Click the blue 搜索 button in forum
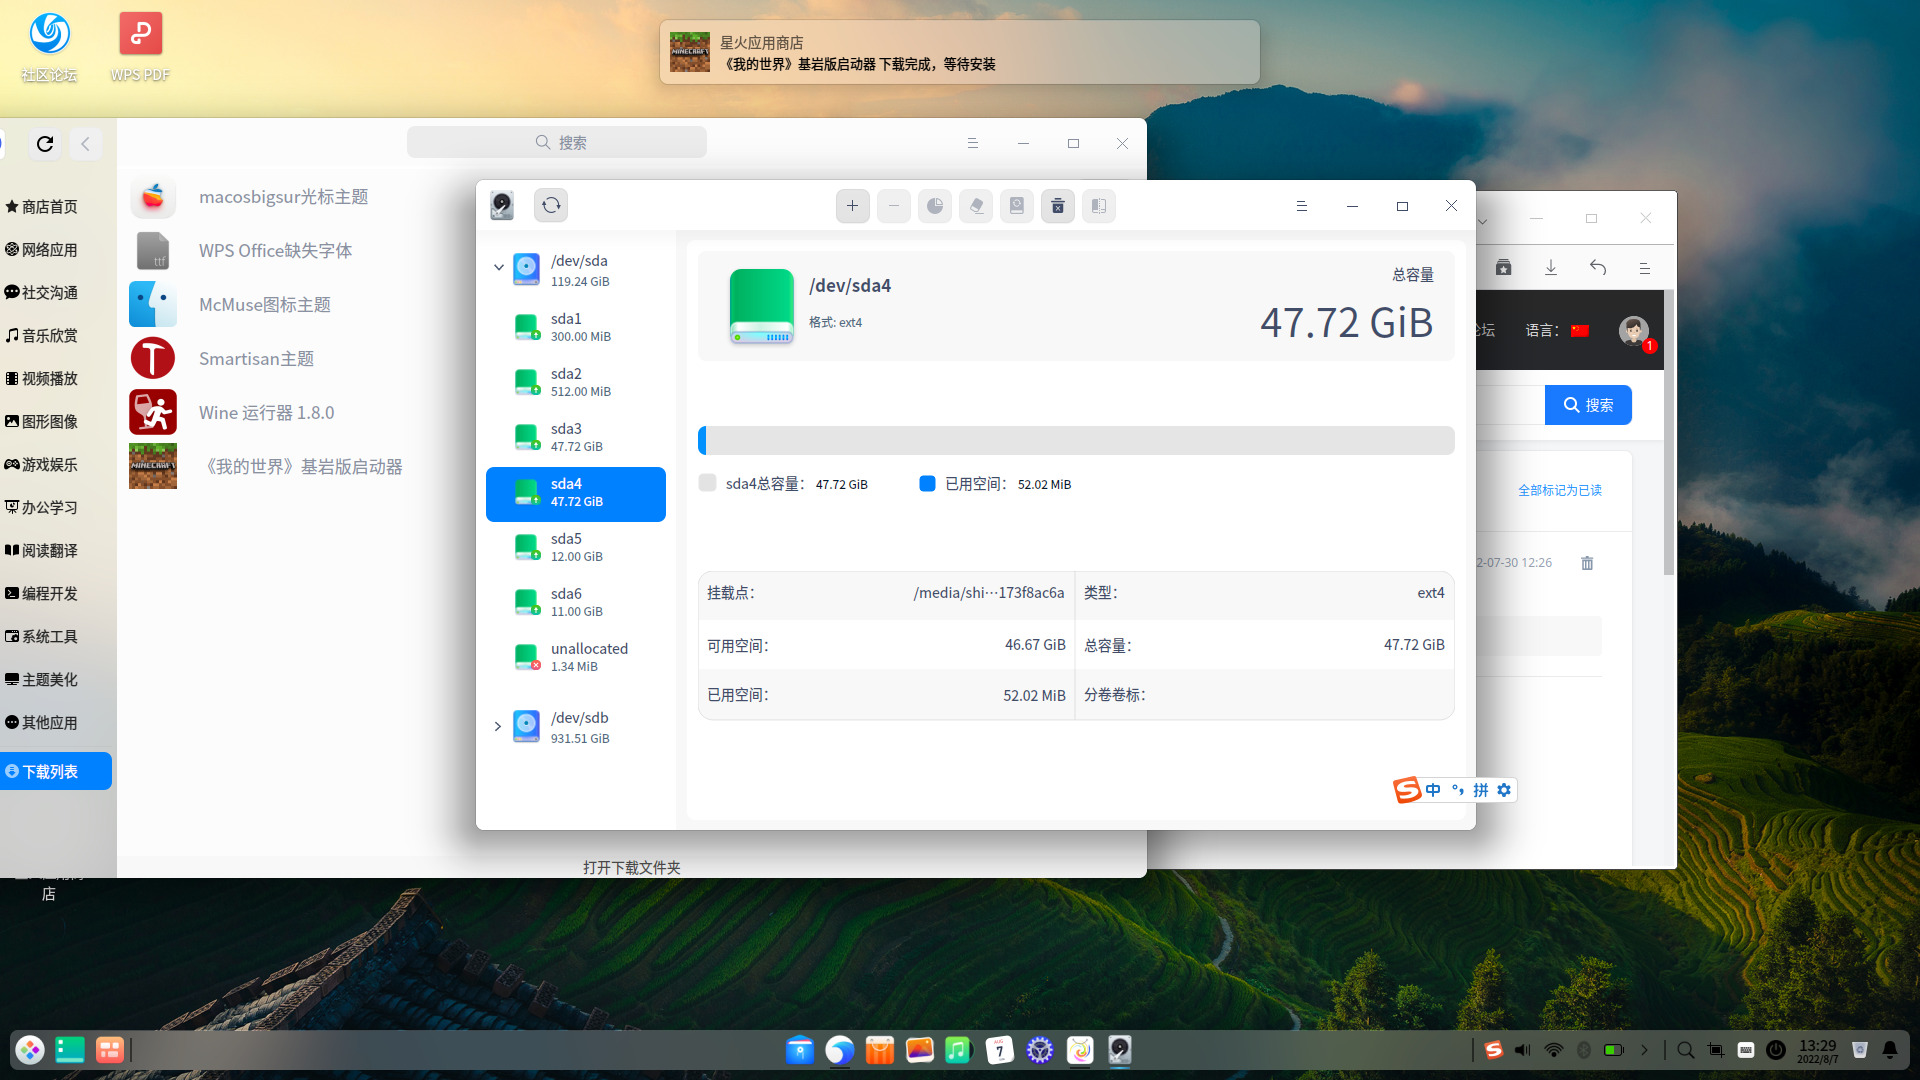 pos(1588,405)
